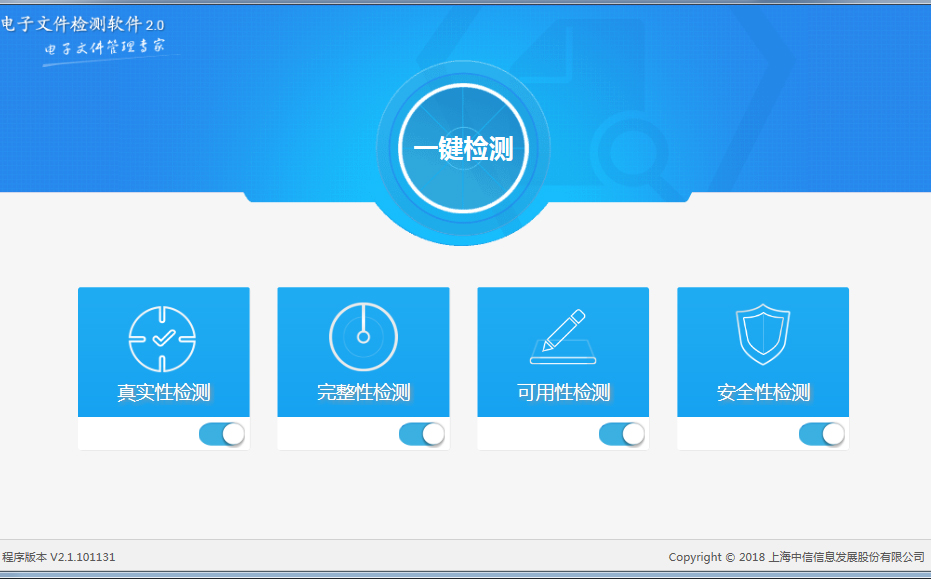The height and width of the screenshot is (579, 931).
Task: Click the 真实性检测 clock checkmark icon
Action: [163, 338]
